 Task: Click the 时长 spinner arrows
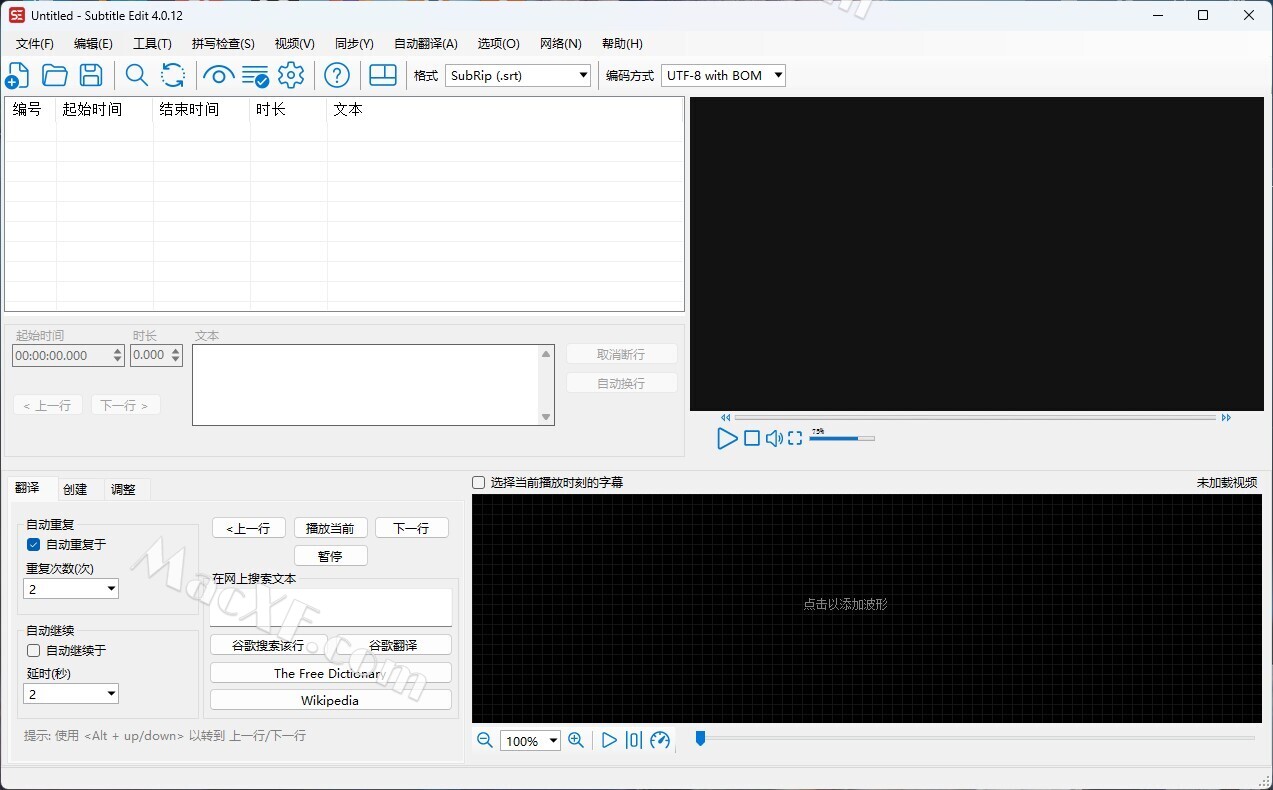(x=176, y=355)
